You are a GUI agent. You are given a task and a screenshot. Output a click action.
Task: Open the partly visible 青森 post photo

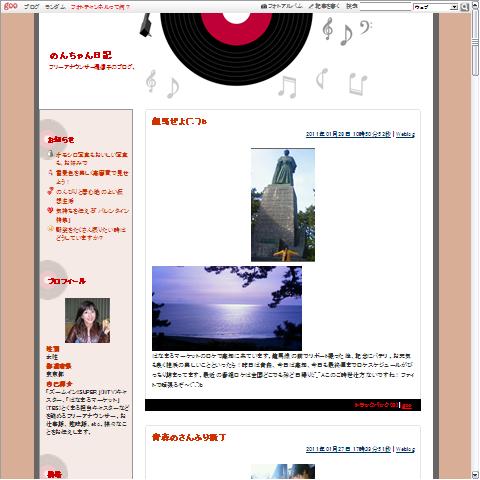click(x=283, y=472)
